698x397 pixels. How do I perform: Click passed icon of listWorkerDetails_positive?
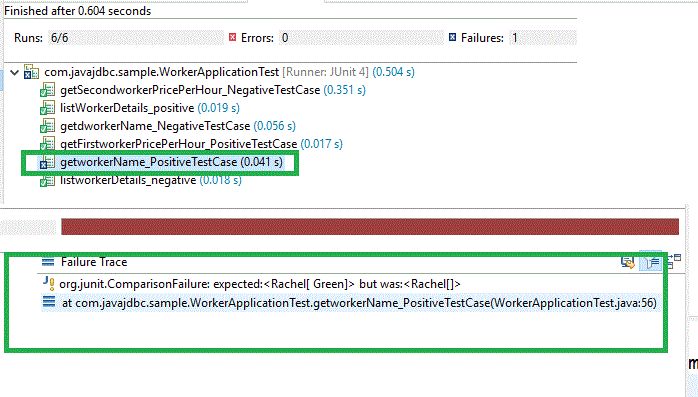47,108
